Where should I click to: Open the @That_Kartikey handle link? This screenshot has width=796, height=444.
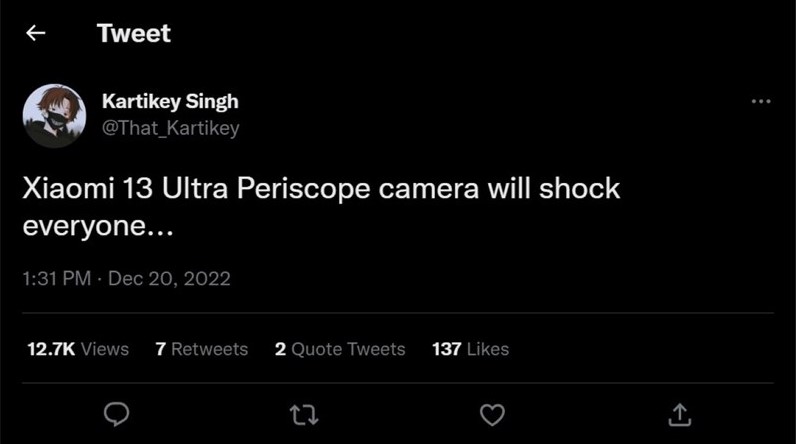170,128
